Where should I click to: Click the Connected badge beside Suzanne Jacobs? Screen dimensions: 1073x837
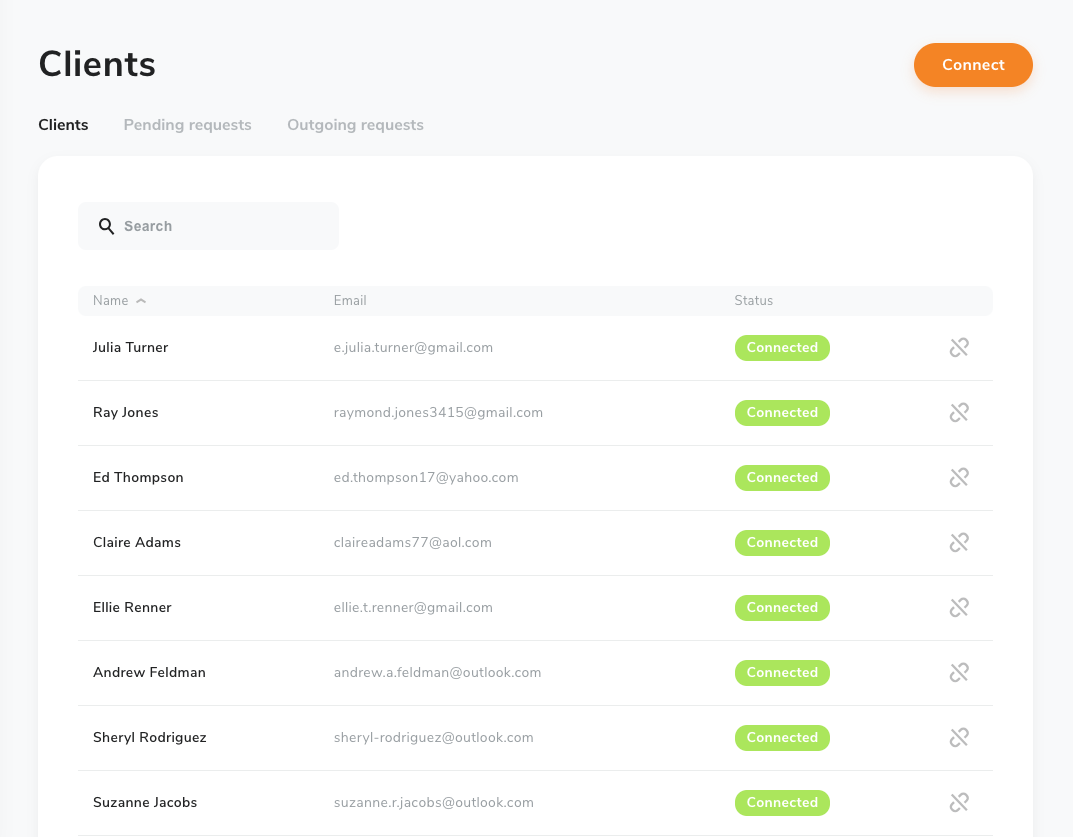point(782,802)
